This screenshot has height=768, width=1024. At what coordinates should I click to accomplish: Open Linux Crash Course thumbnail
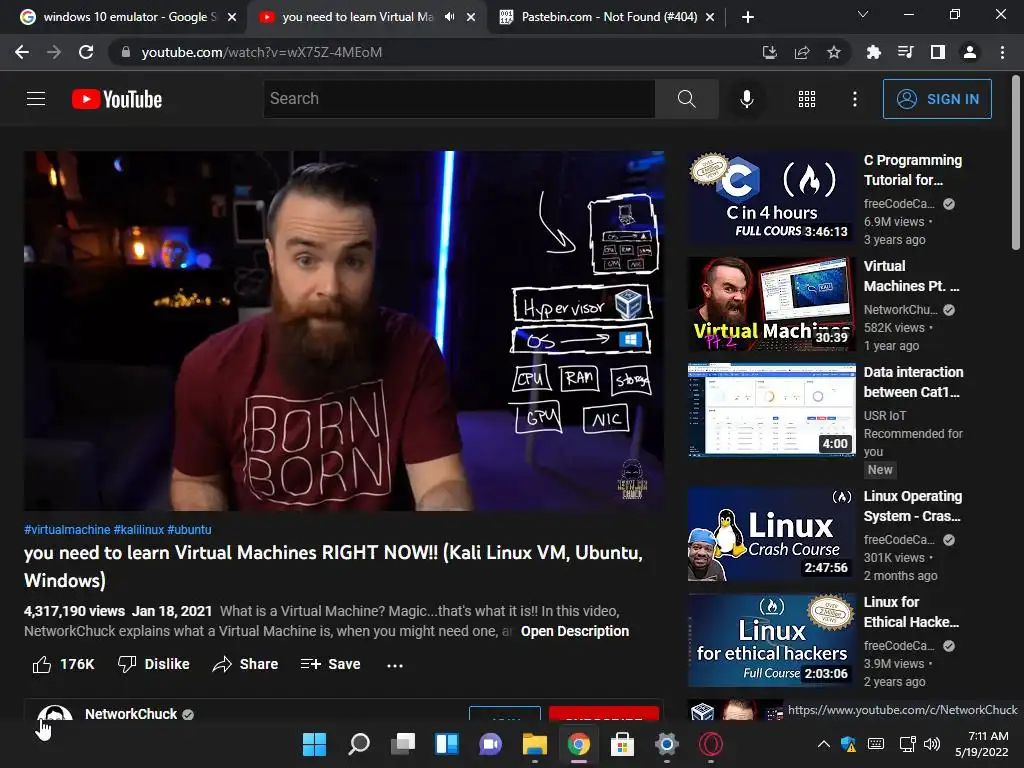pos(771,534)
